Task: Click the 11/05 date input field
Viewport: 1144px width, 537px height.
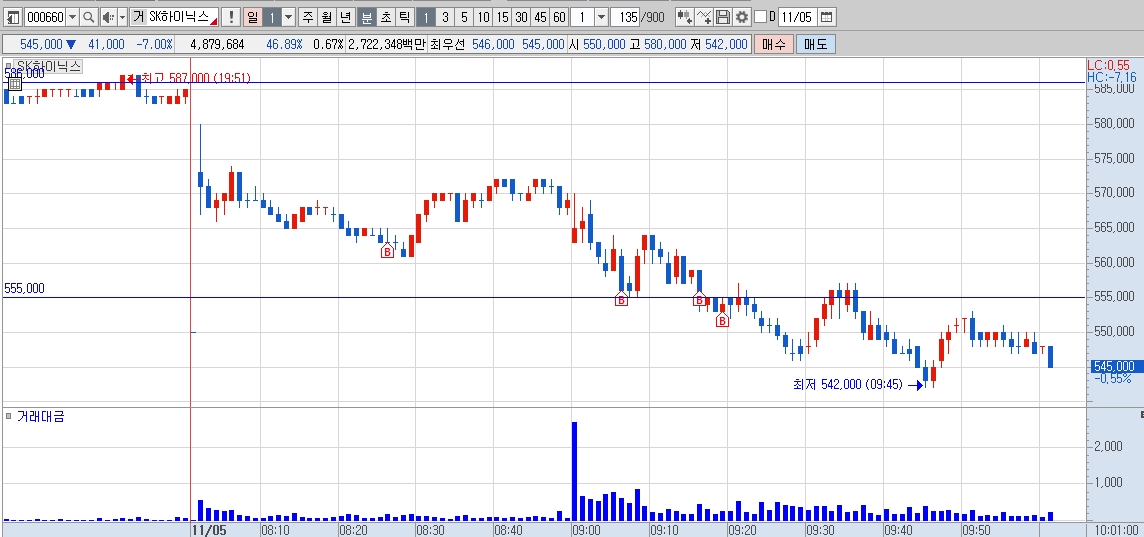Action: coord(797,17)
